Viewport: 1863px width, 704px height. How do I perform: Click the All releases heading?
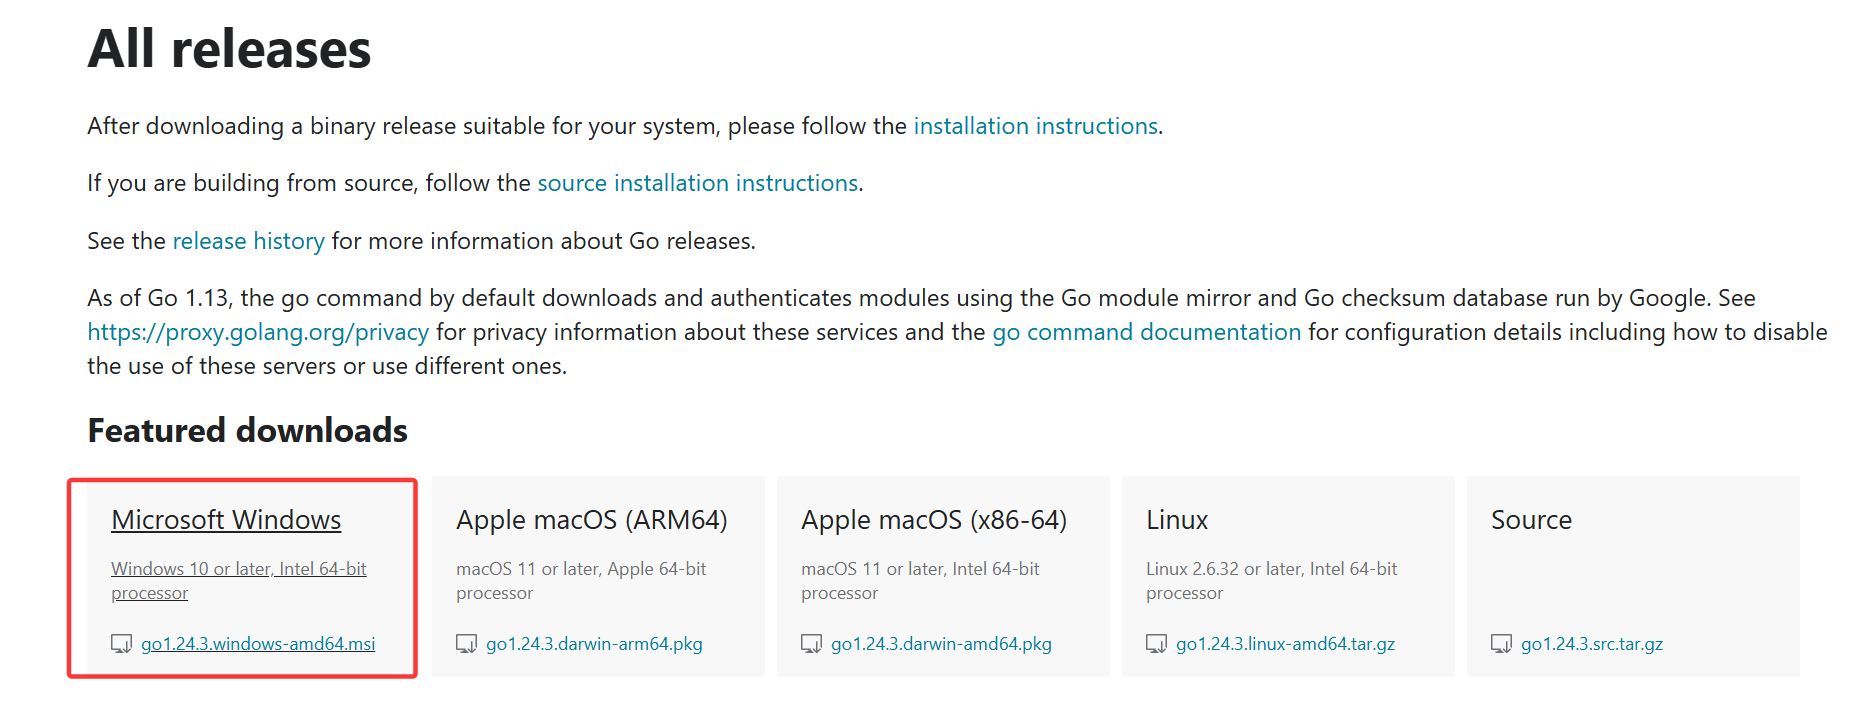[229, 49]
